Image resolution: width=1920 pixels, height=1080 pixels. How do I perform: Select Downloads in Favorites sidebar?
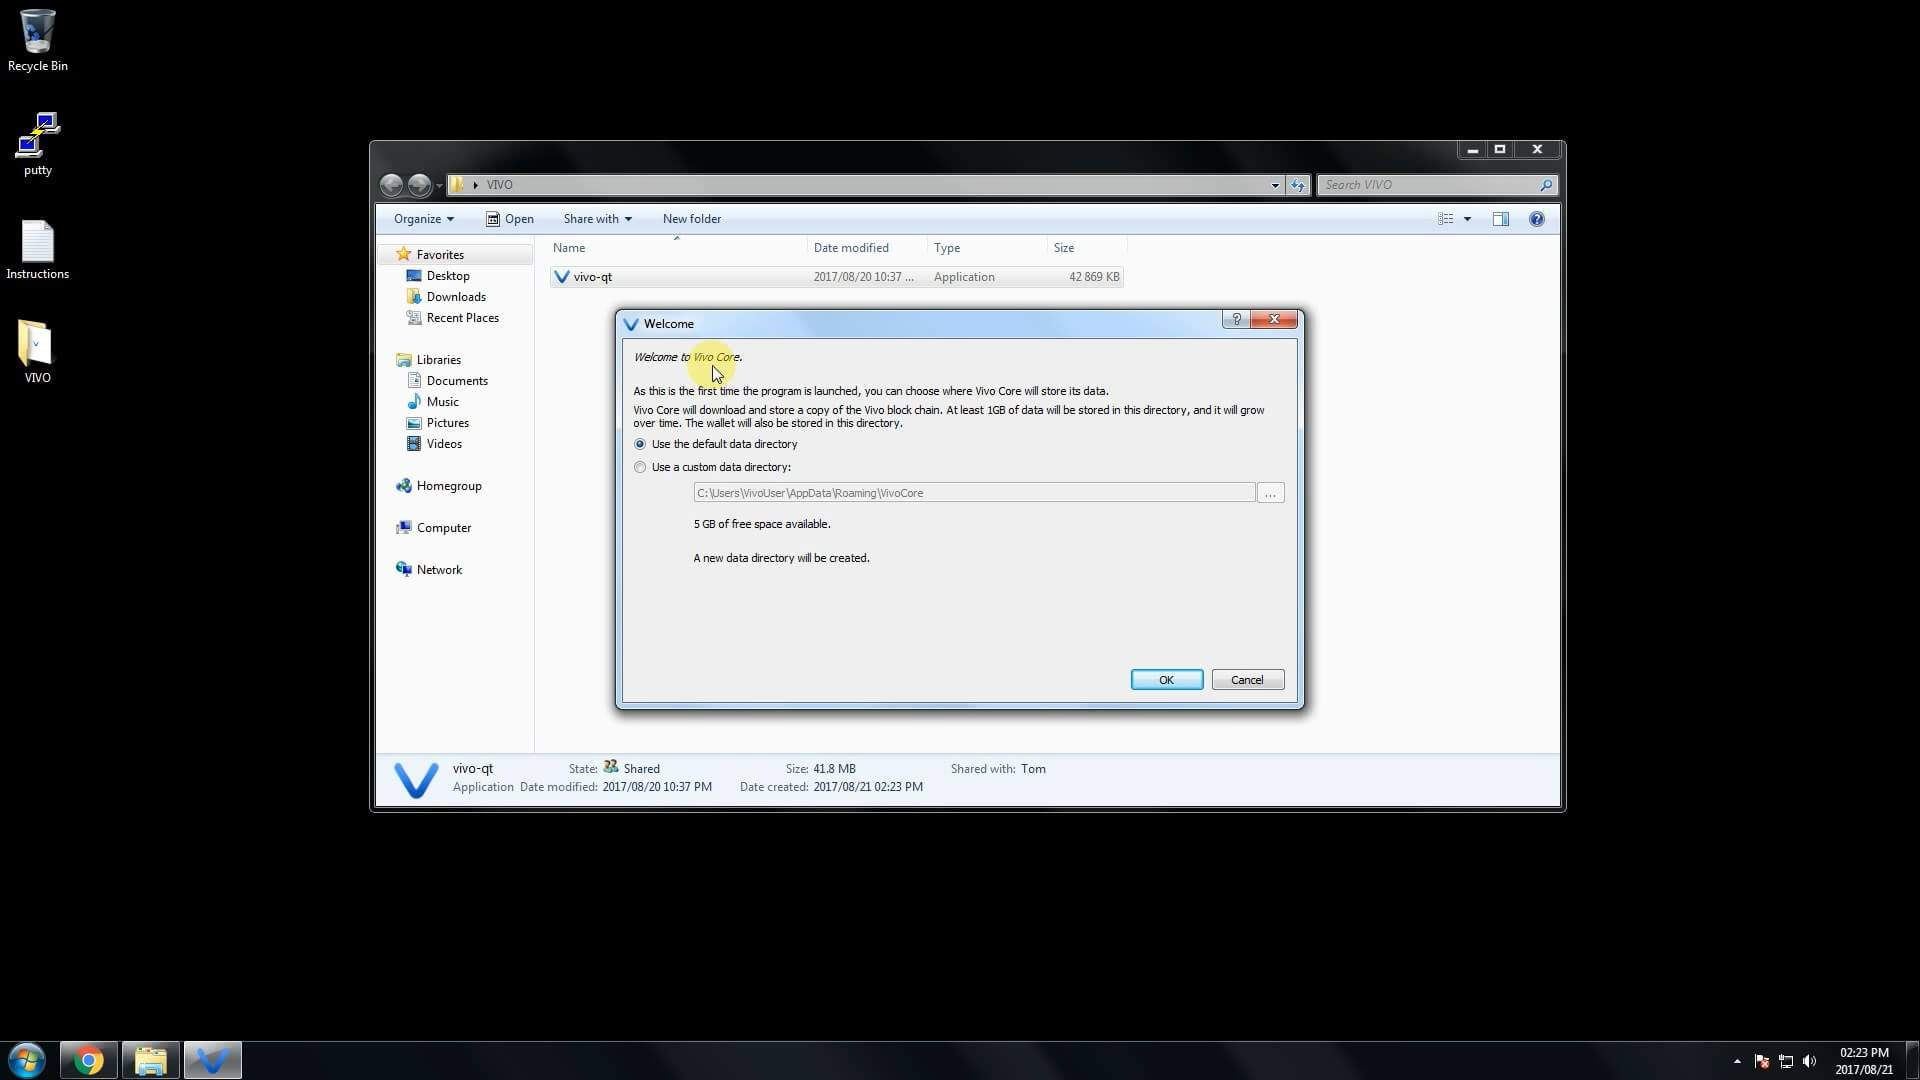(x=455, y=297)
